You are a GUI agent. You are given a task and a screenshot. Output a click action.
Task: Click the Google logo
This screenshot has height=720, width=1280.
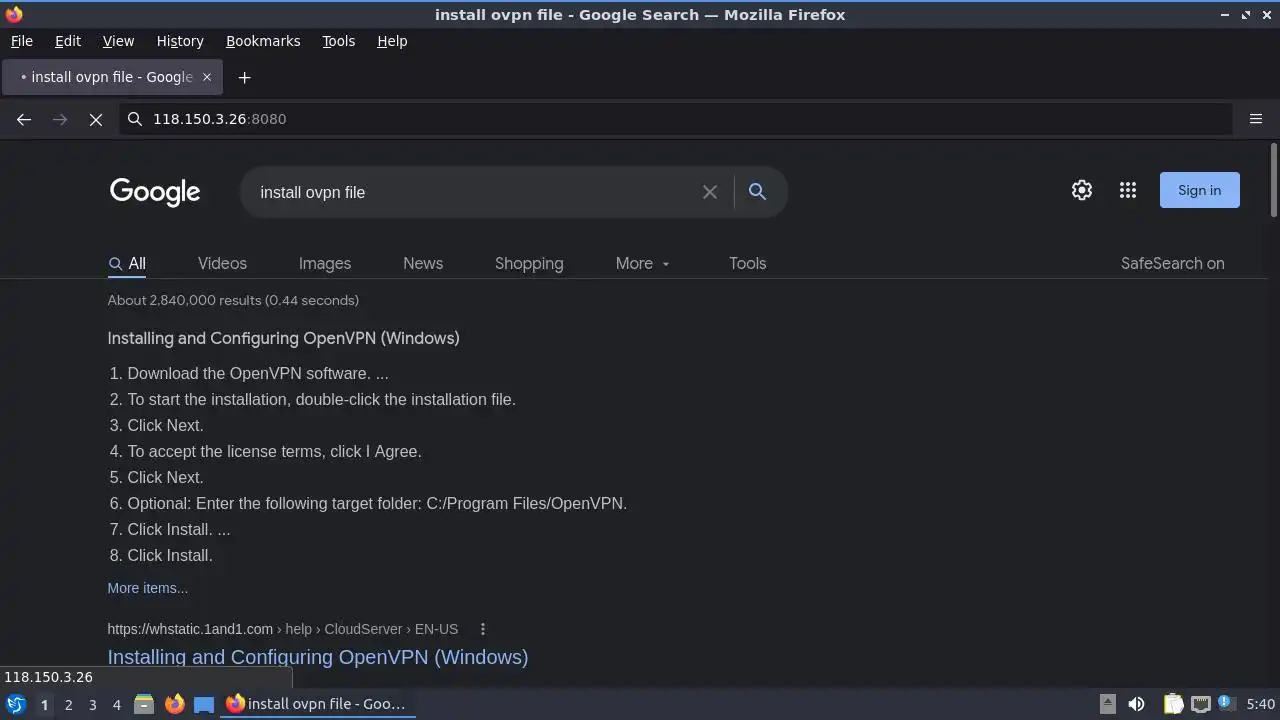point(155,192)
